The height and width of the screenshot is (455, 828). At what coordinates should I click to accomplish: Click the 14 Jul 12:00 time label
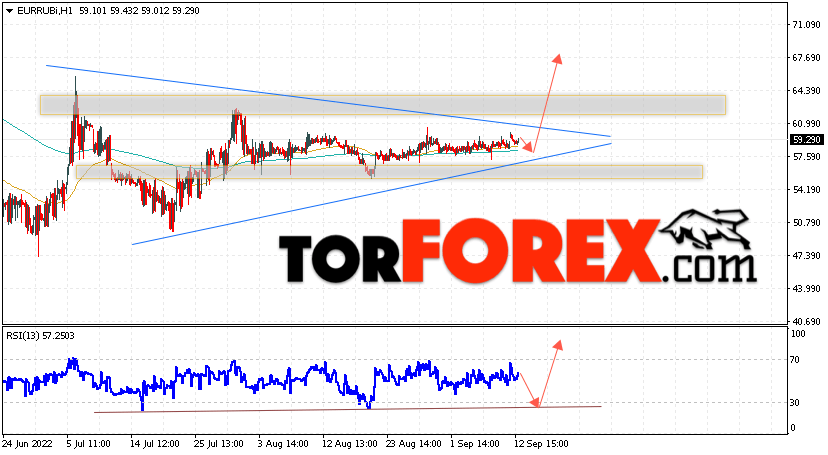[155, 444]
